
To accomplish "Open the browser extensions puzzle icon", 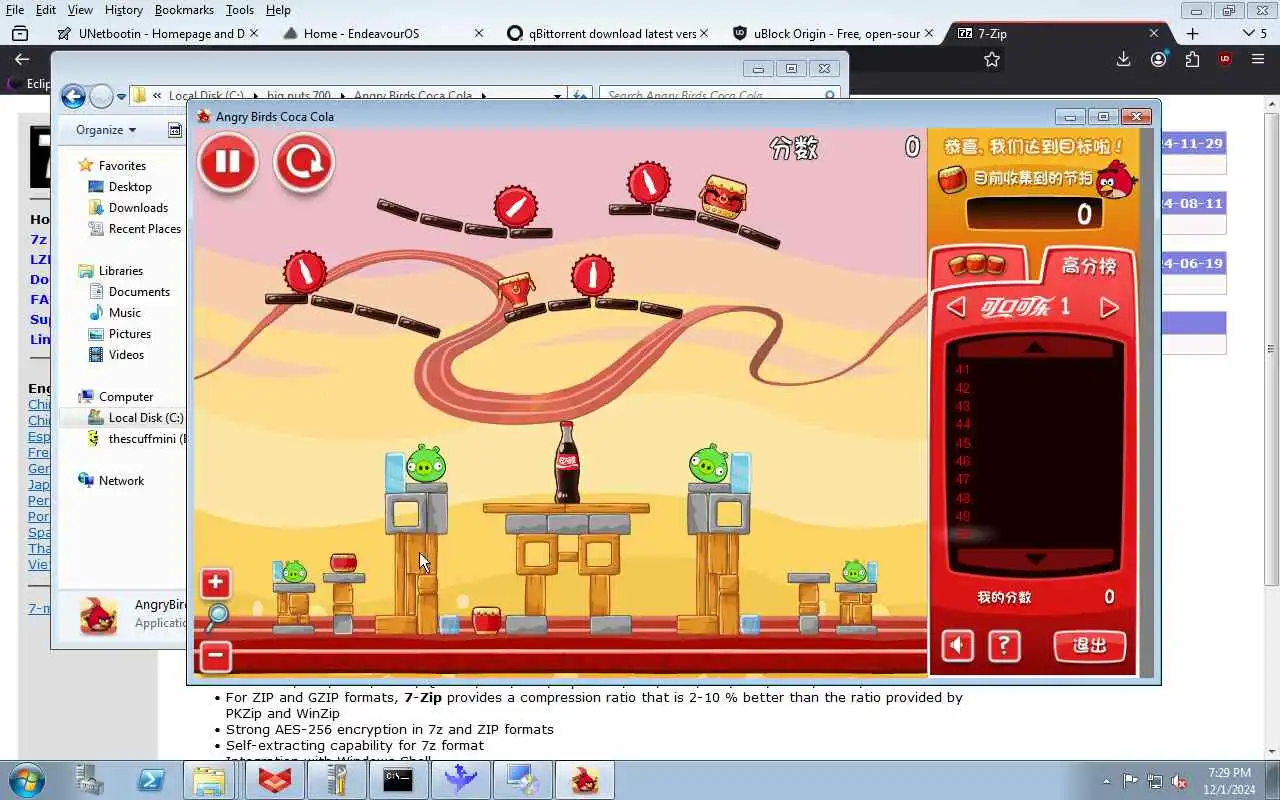I will click(x=1192, y=60).
